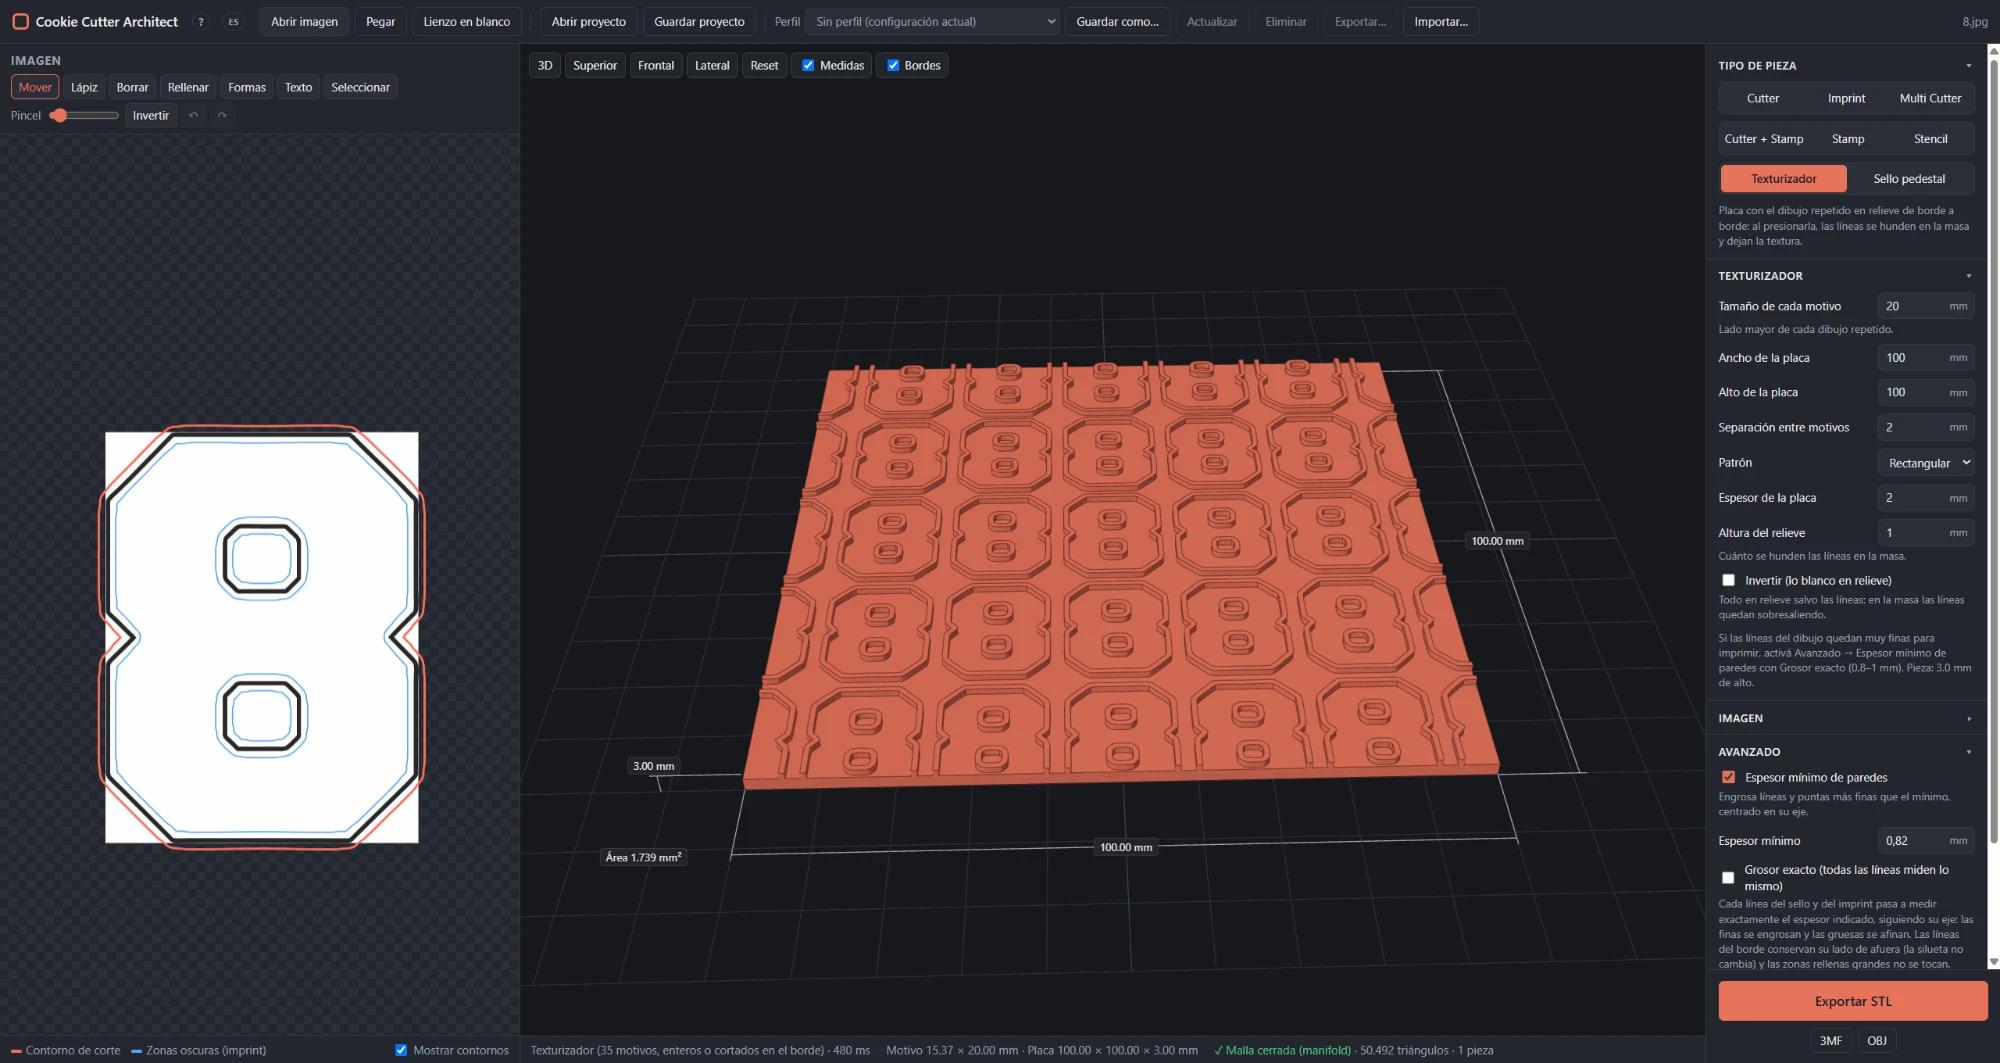Screen dimensions: 2000x1063
Task: Select the Texturizador piece type
Action: [x=1783, y=179]
